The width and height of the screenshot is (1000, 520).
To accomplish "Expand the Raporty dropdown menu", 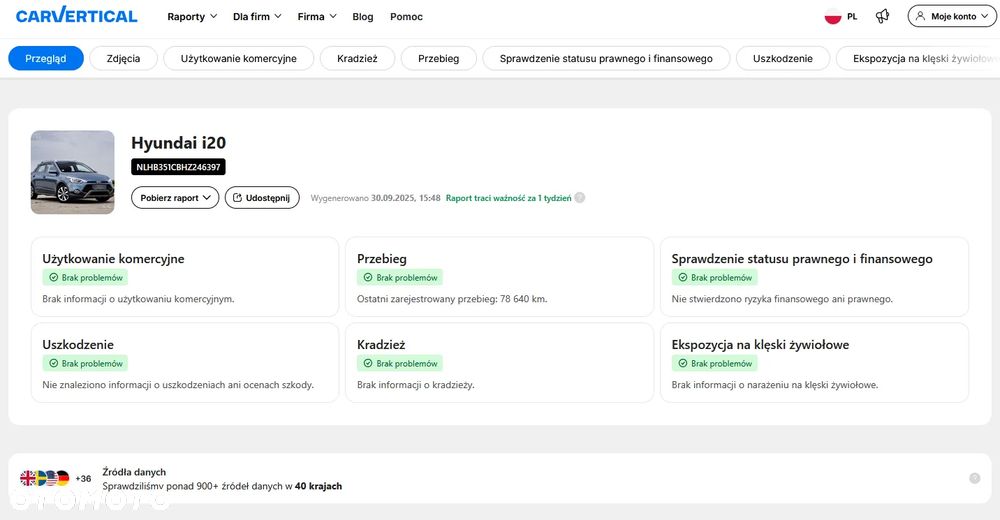I will click(x=192, y=17).
